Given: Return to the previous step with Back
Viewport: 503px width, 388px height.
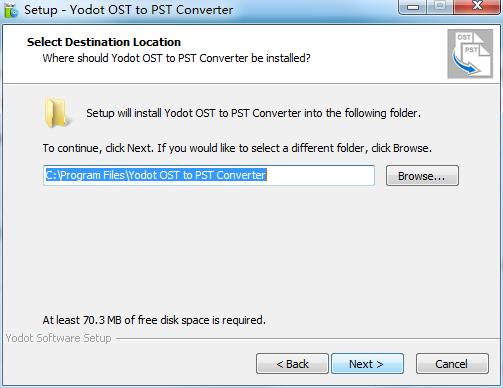Looking at the screenshot, I should pos(292,364).
